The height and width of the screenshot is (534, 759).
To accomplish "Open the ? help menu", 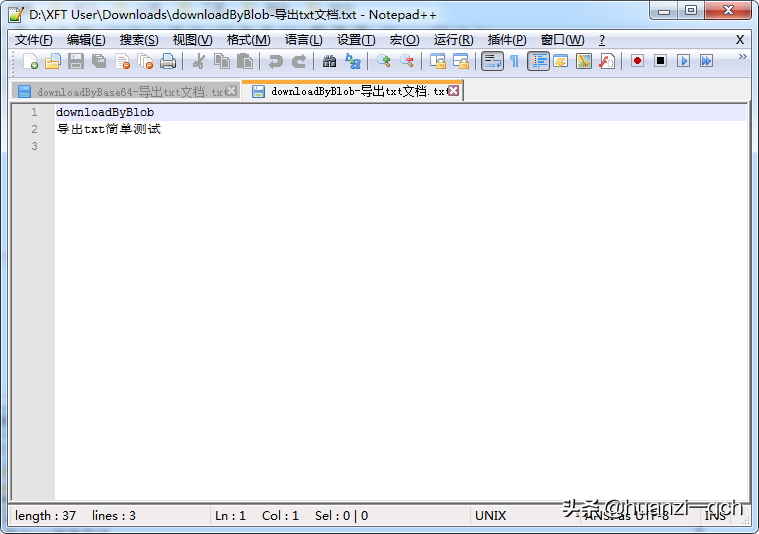I will [x=602, y=40].
